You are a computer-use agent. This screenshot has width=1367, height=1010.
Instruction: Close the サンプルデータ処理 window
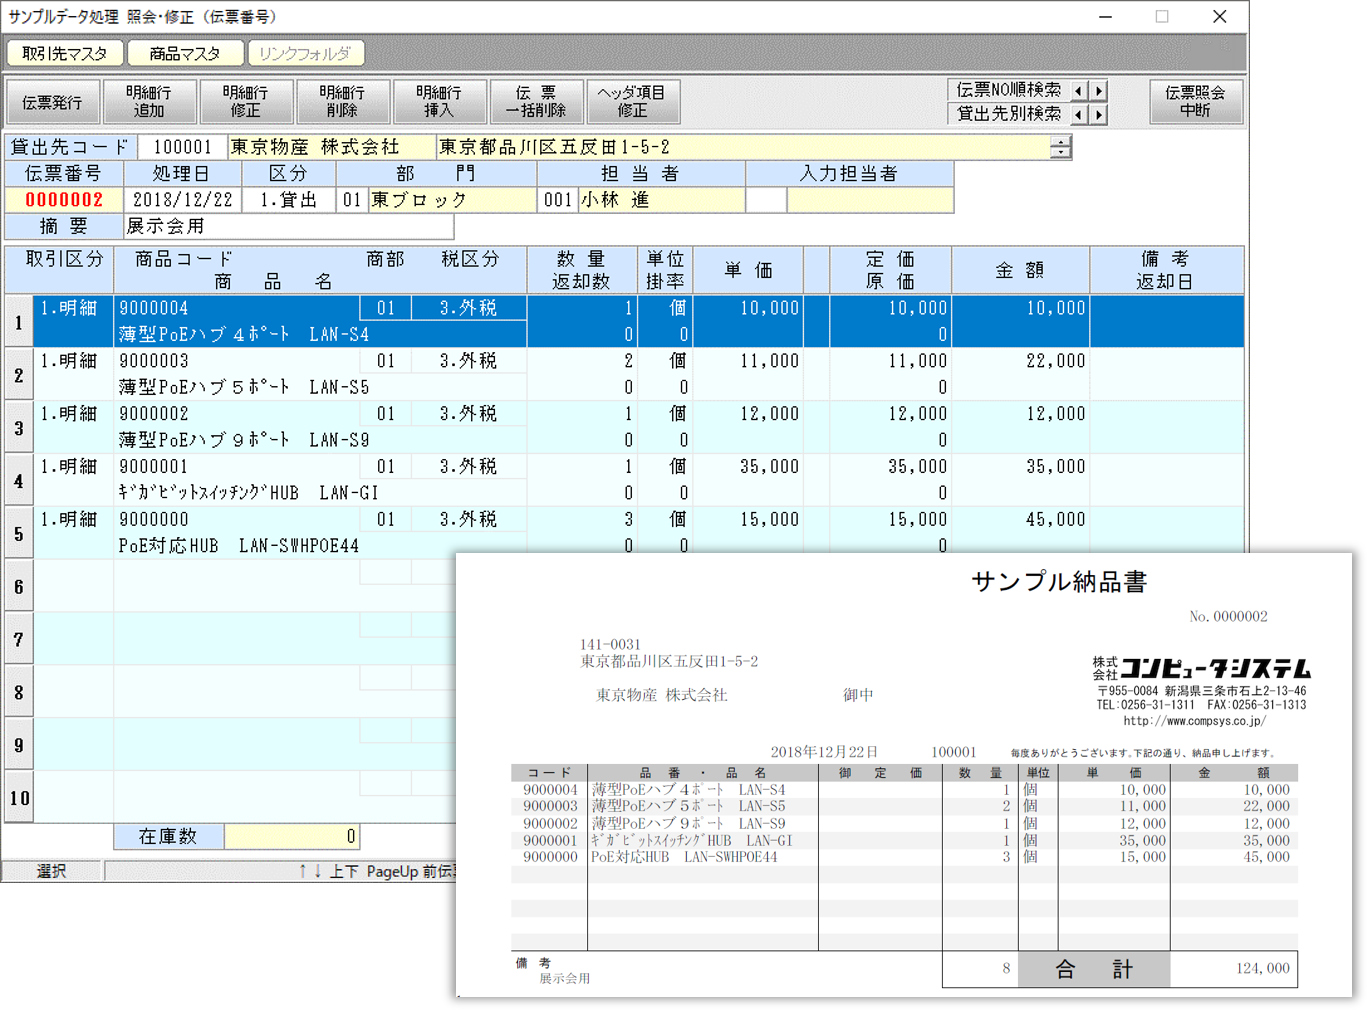tap(1219, 17)
